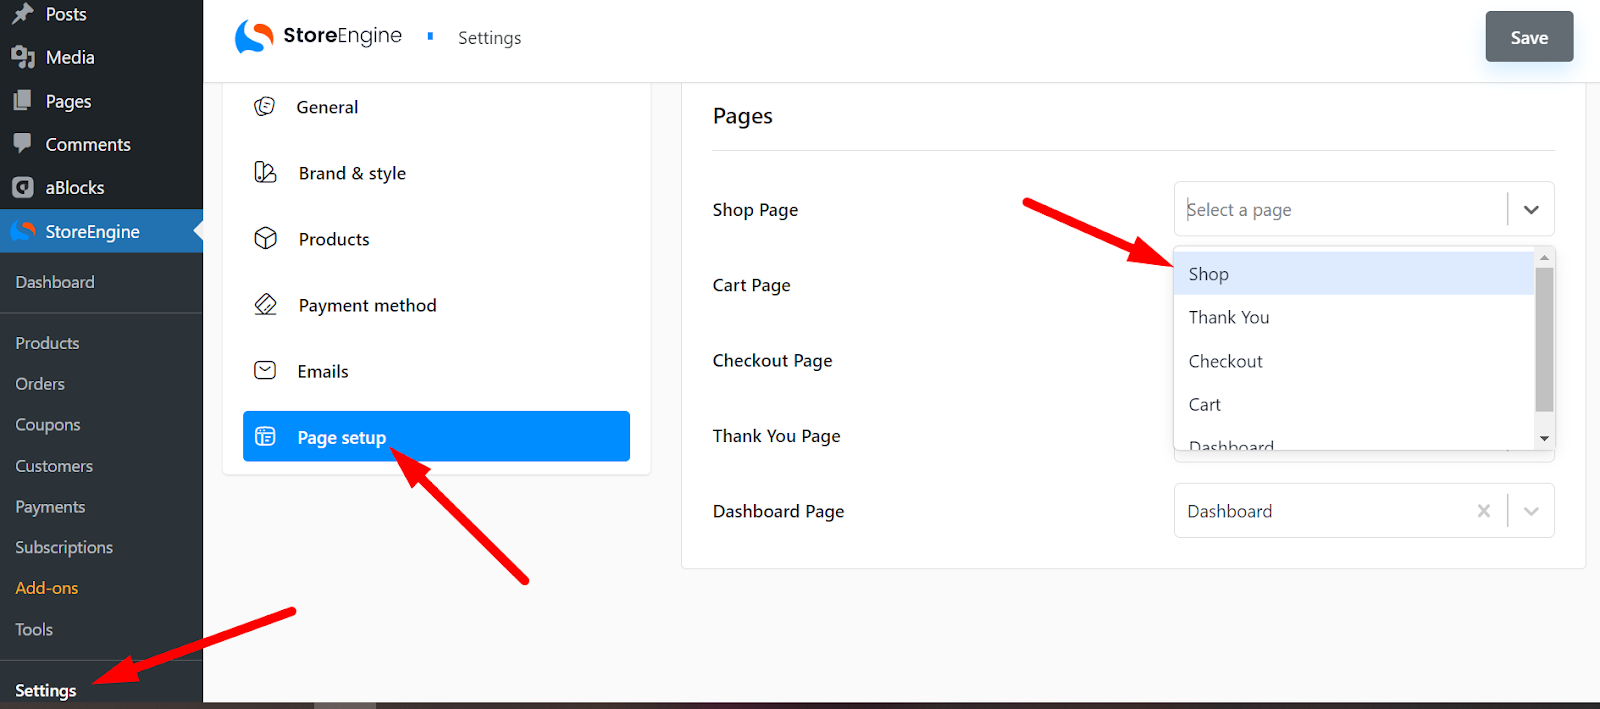This screenshot has width=1600, height=709.
Task: Switch to the Products settings tab
Action: click(x=436, y=239)
